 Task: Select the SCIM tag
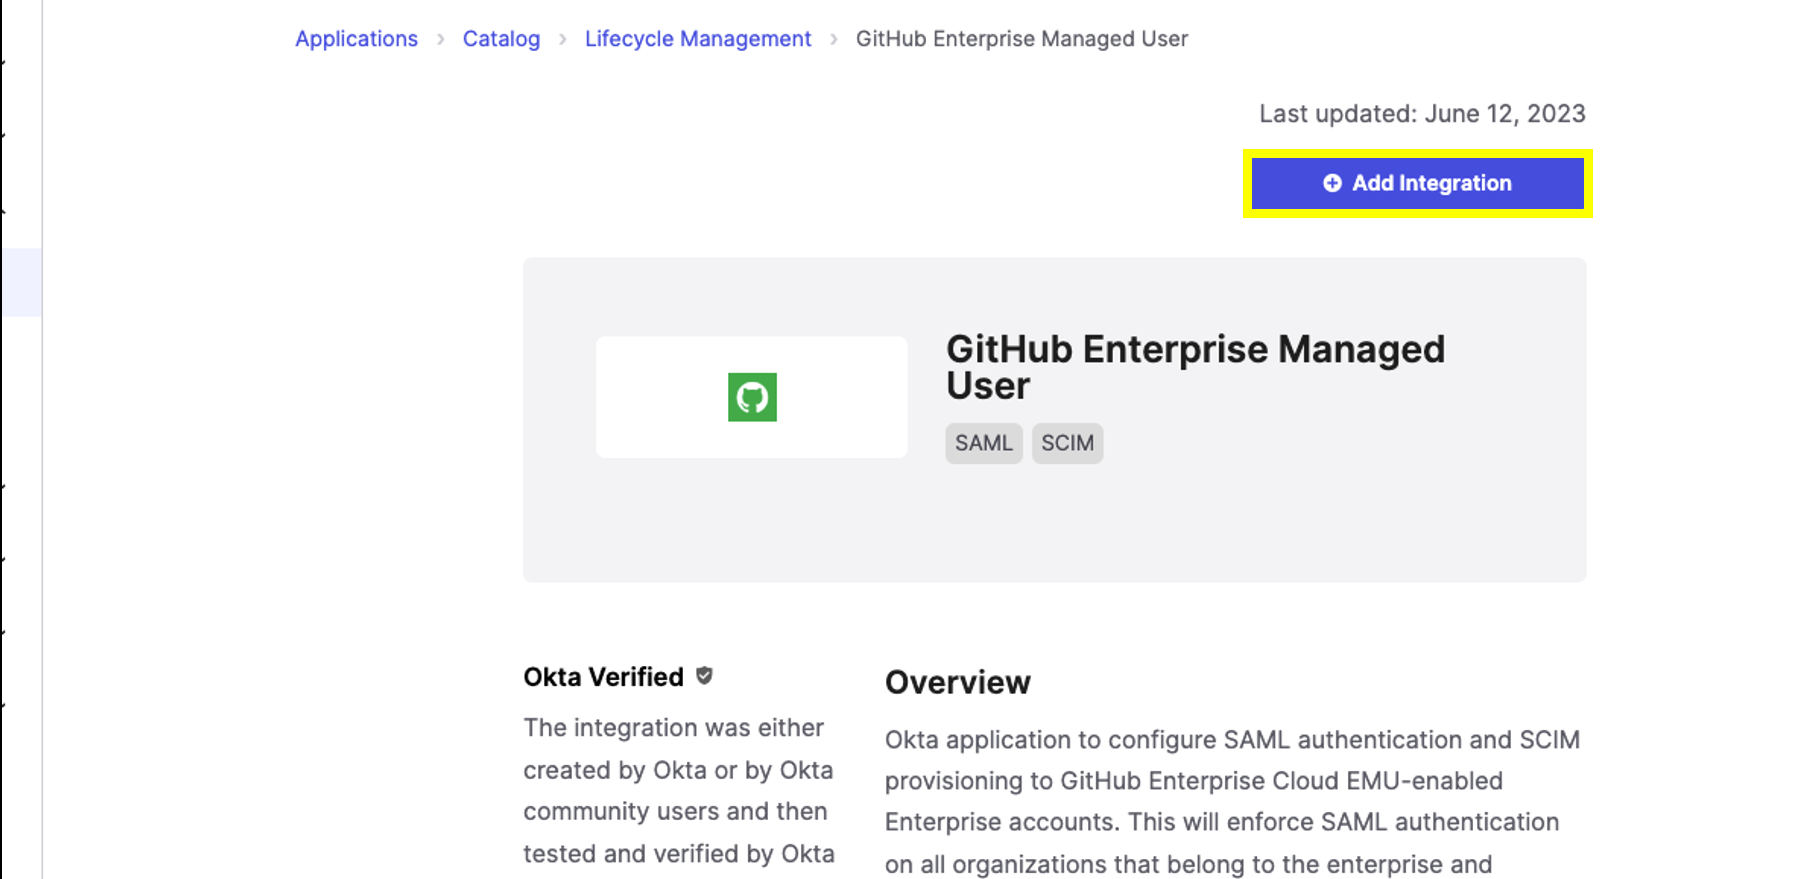tap(1067, 443)
